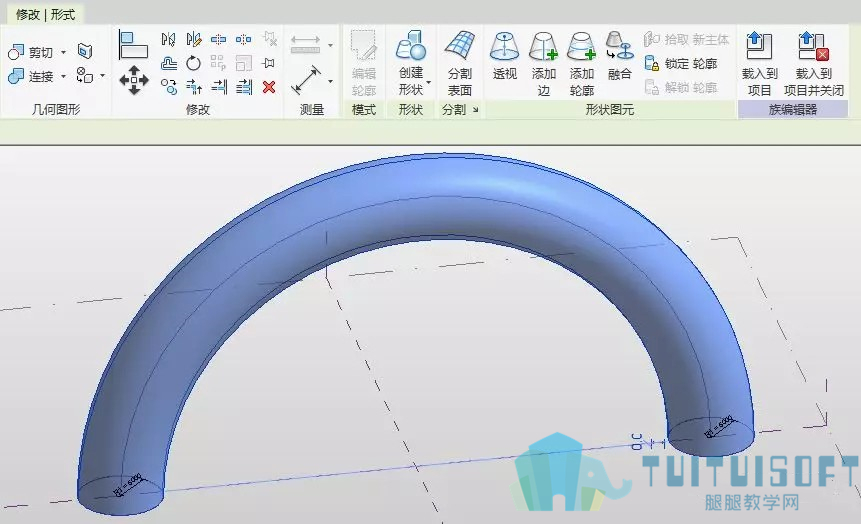Screen dimensions: 861x524
Task: Click the 添加边 button
Action: tap(544, 64)
